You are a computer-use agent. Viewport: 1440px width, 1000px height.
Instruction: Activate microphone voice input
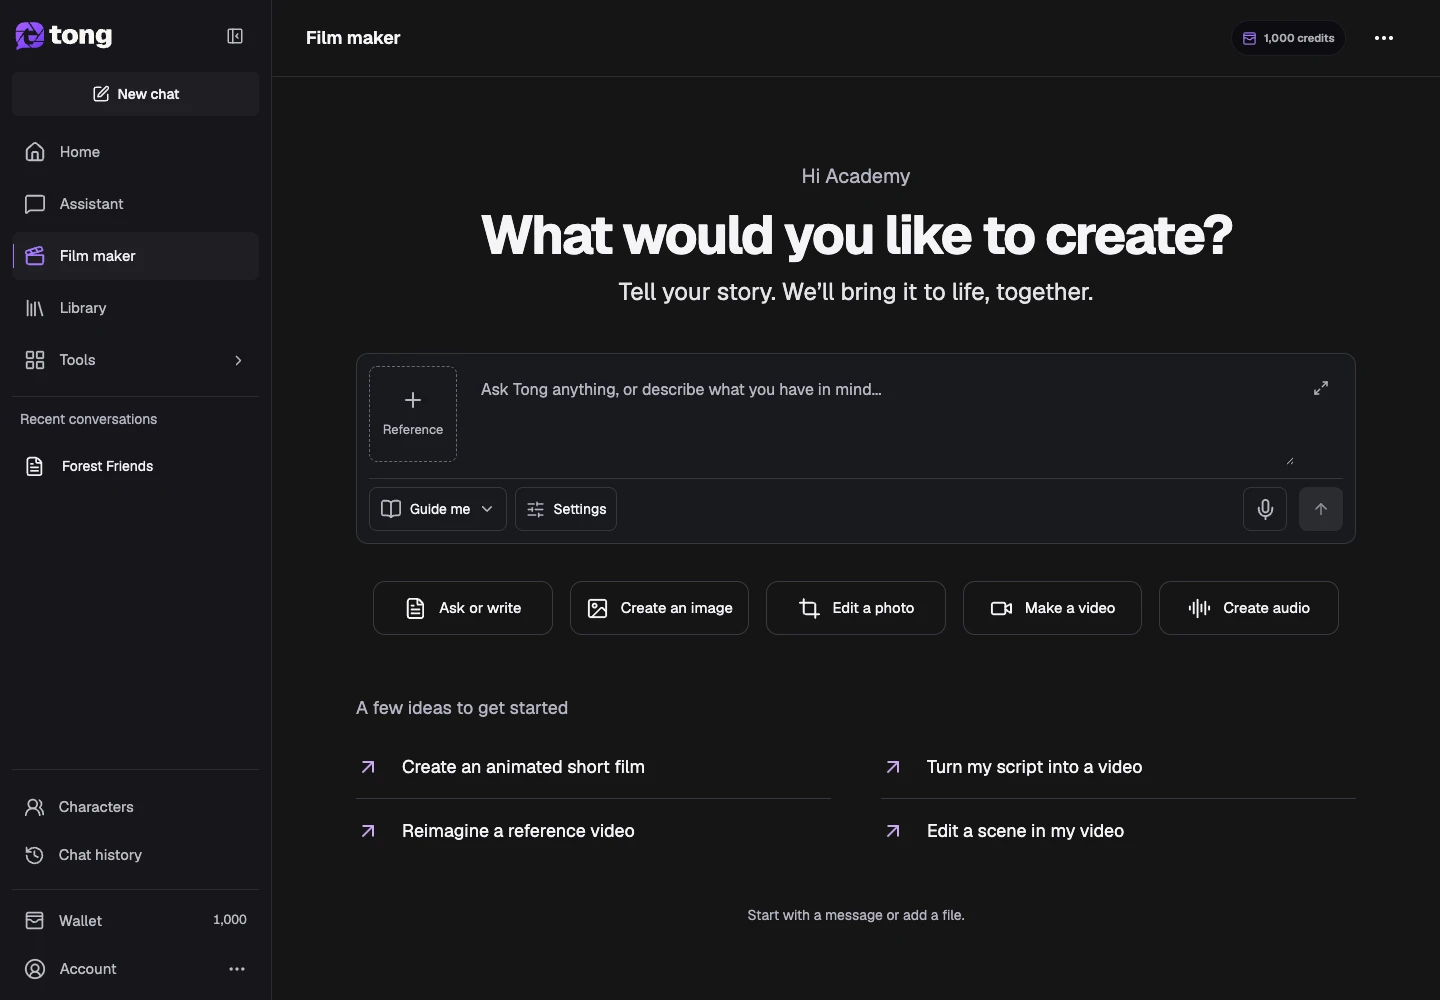pyautogui.click(x=1265, y=509)
